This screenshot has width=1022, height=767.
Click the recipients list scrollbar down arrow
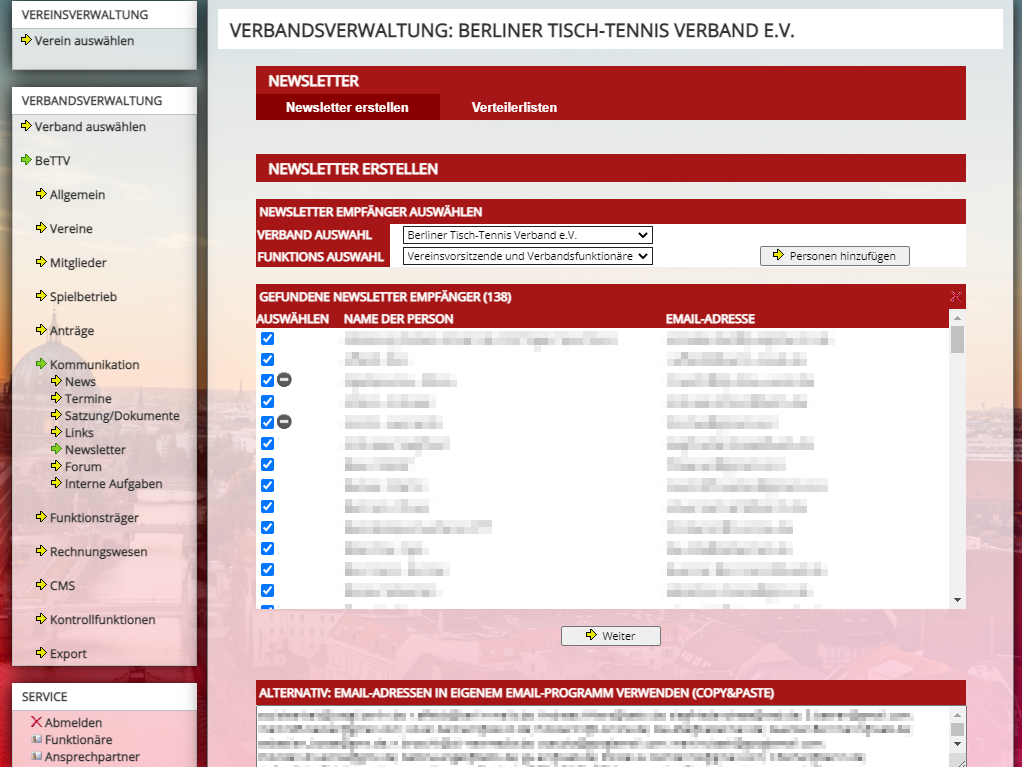coord(957,600)
